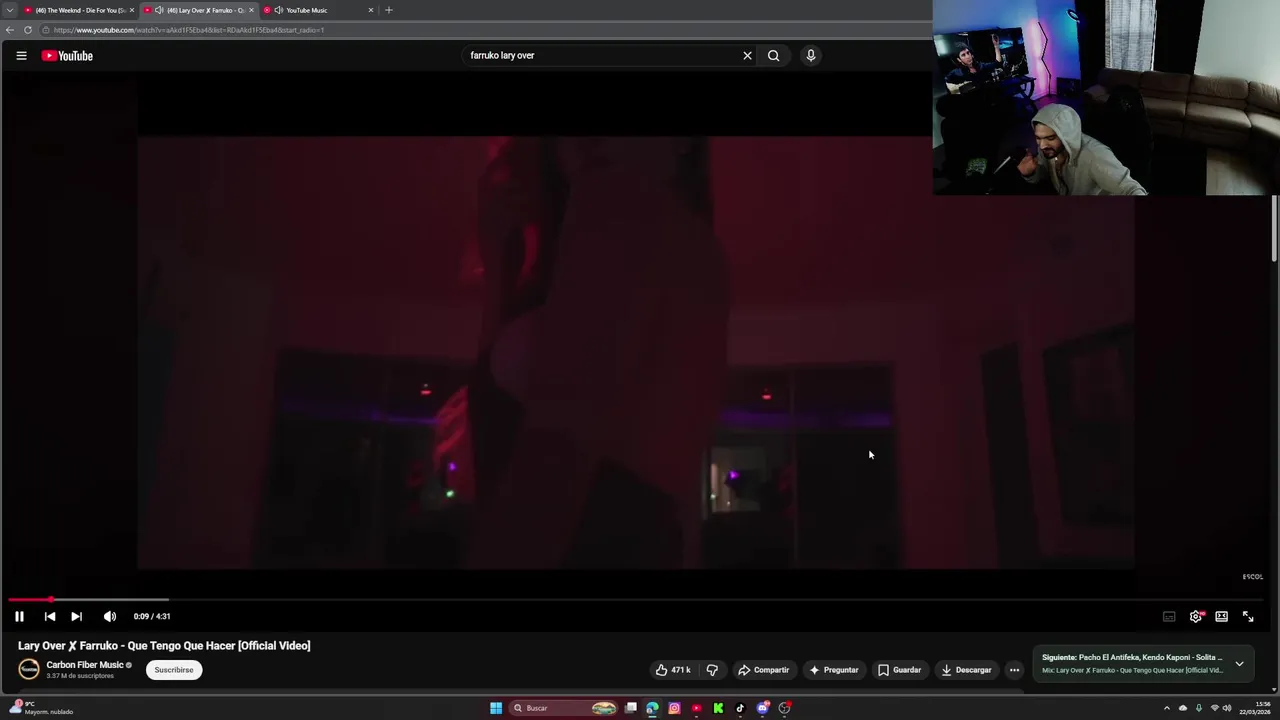Save video with the Guardar button
Image resolution: width=1280 pixels, height=720 pixels.
[899, 670]
